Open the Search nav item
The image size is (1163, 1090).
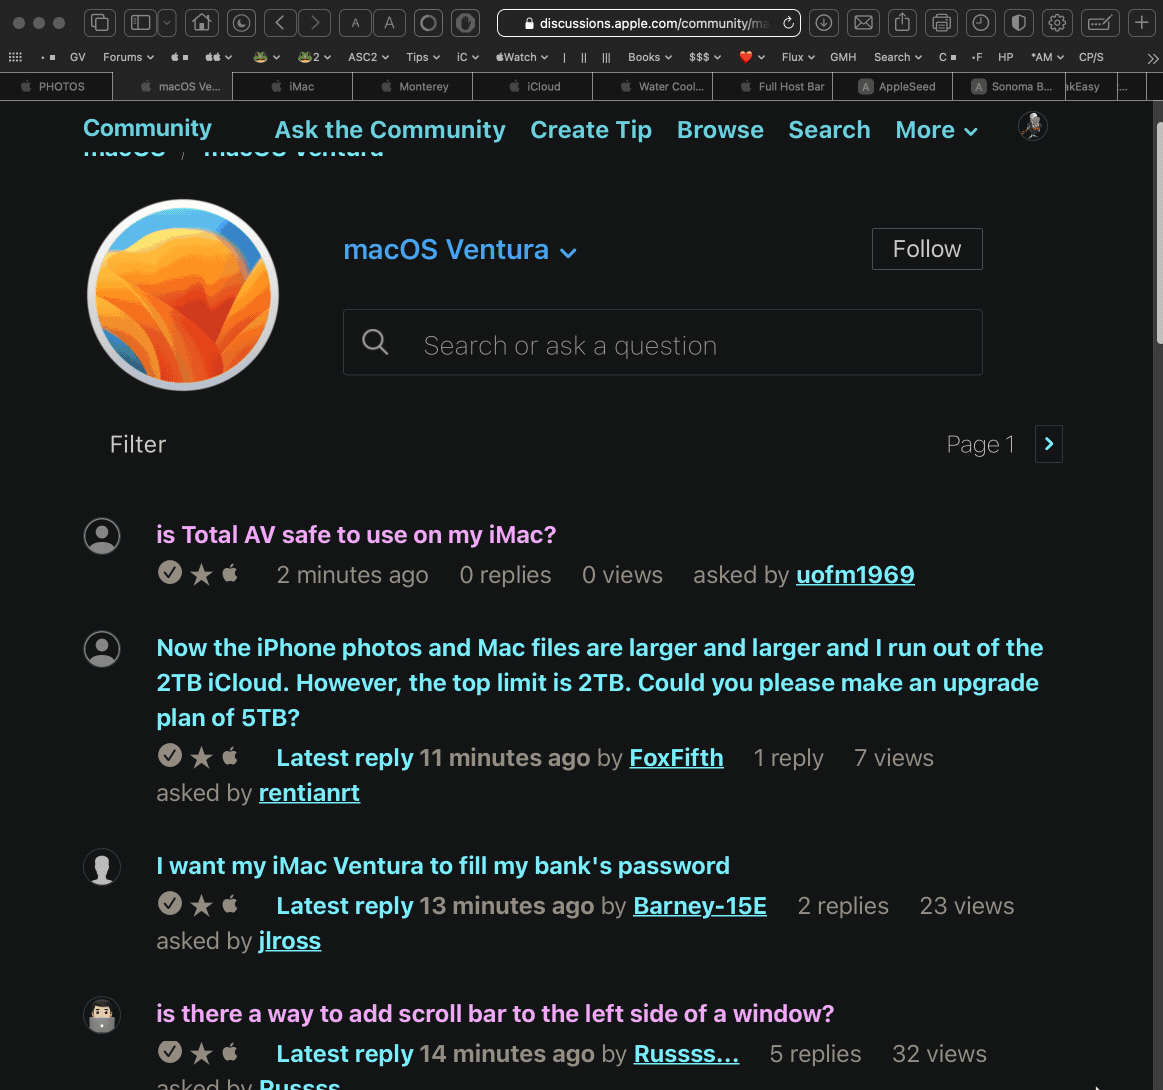(829, 130)
